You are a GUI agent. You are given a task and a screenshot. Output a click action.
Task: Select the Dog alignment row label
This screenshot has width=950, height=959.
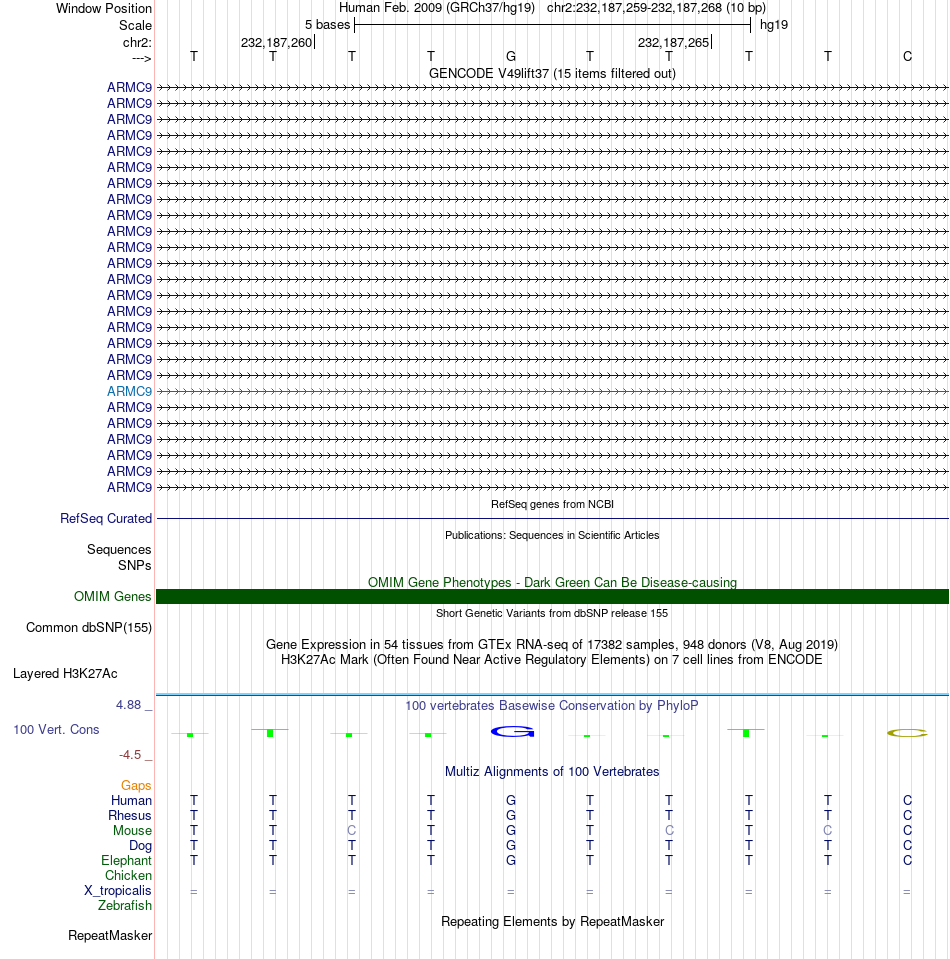point(140,845)
